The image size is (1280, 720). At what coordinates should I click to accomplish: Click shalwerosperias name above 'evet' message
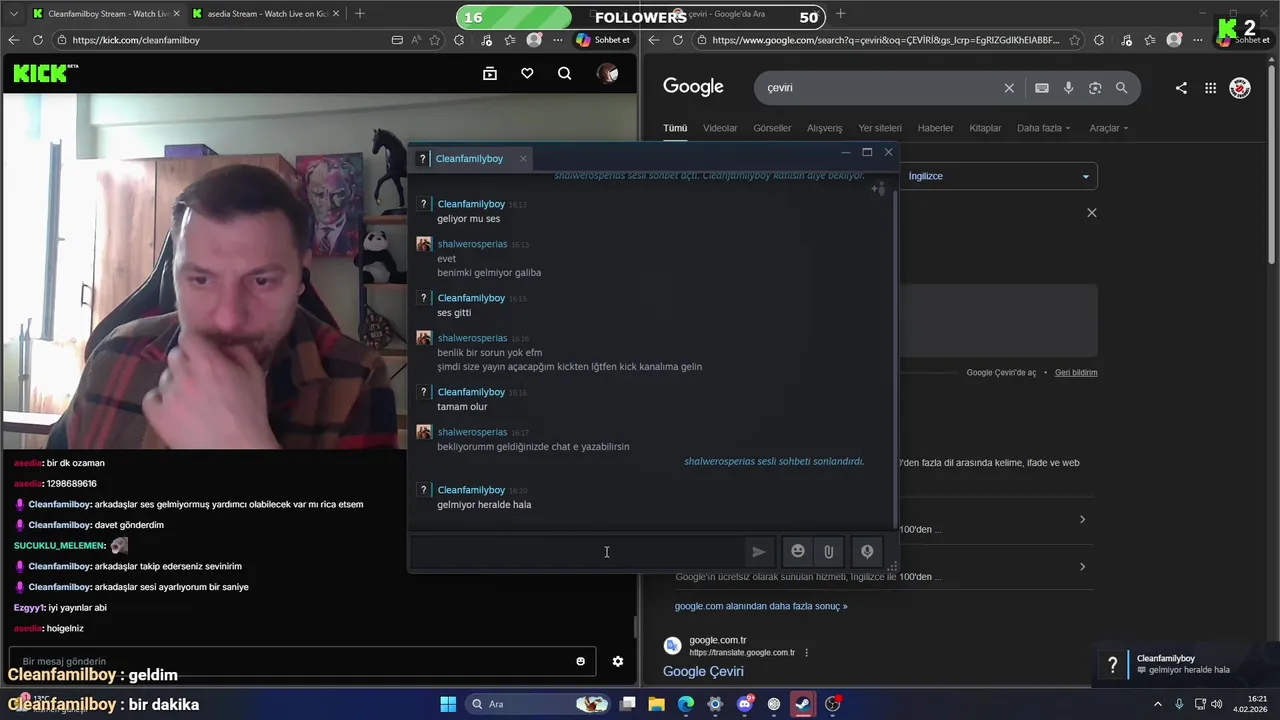point(472,244)
